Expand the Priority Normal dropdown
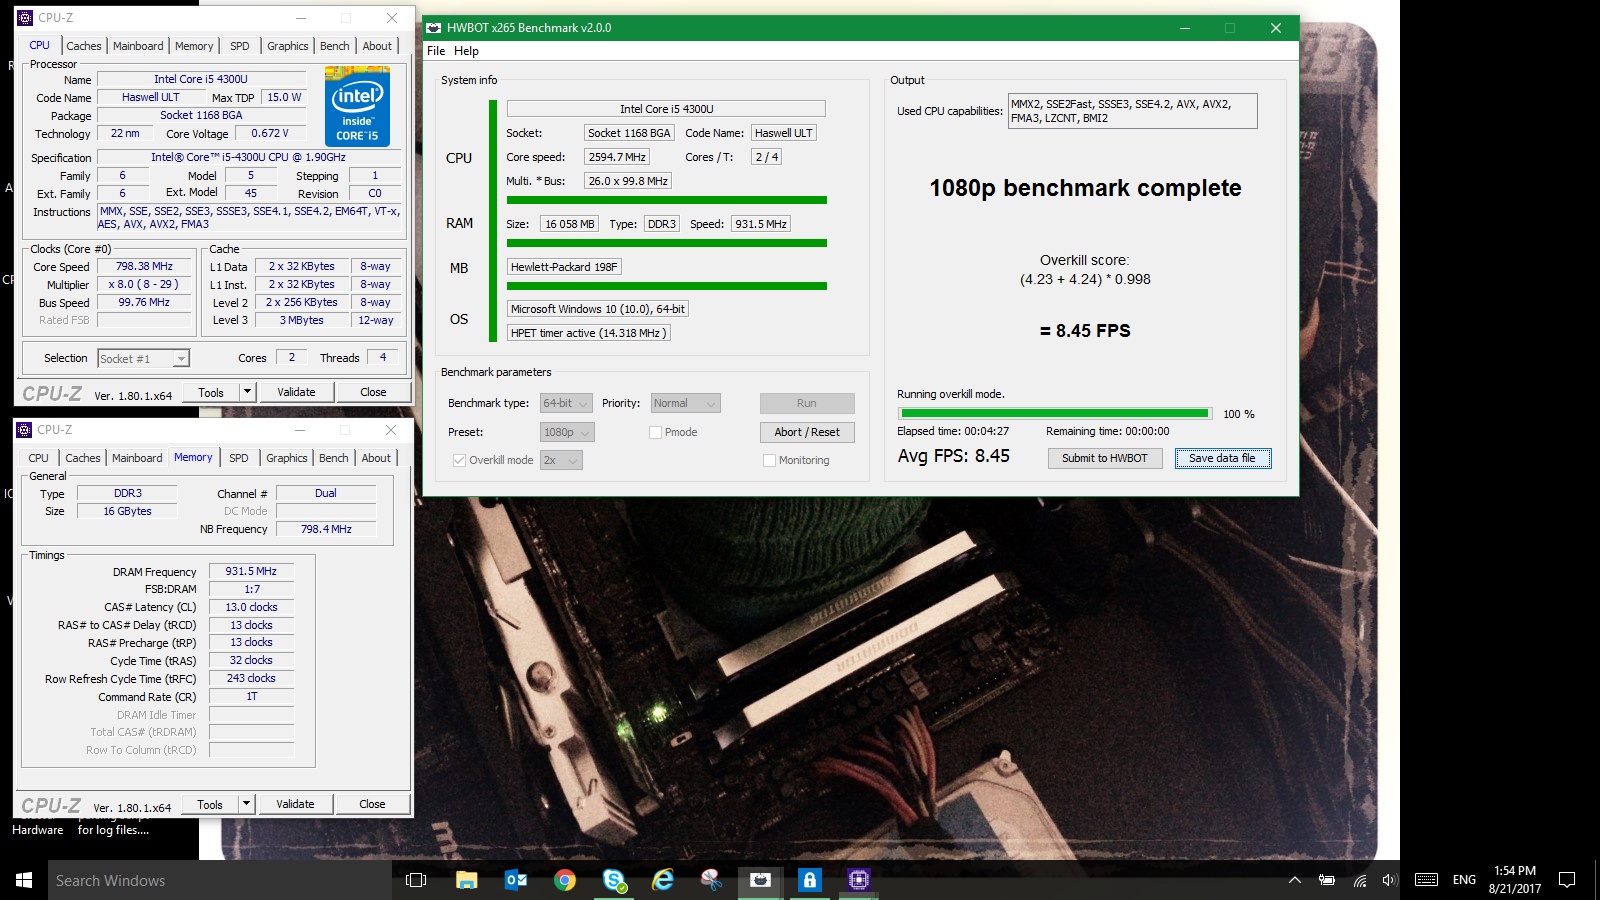The width and height of the screenshot is (1600, 900). (685, 404)
